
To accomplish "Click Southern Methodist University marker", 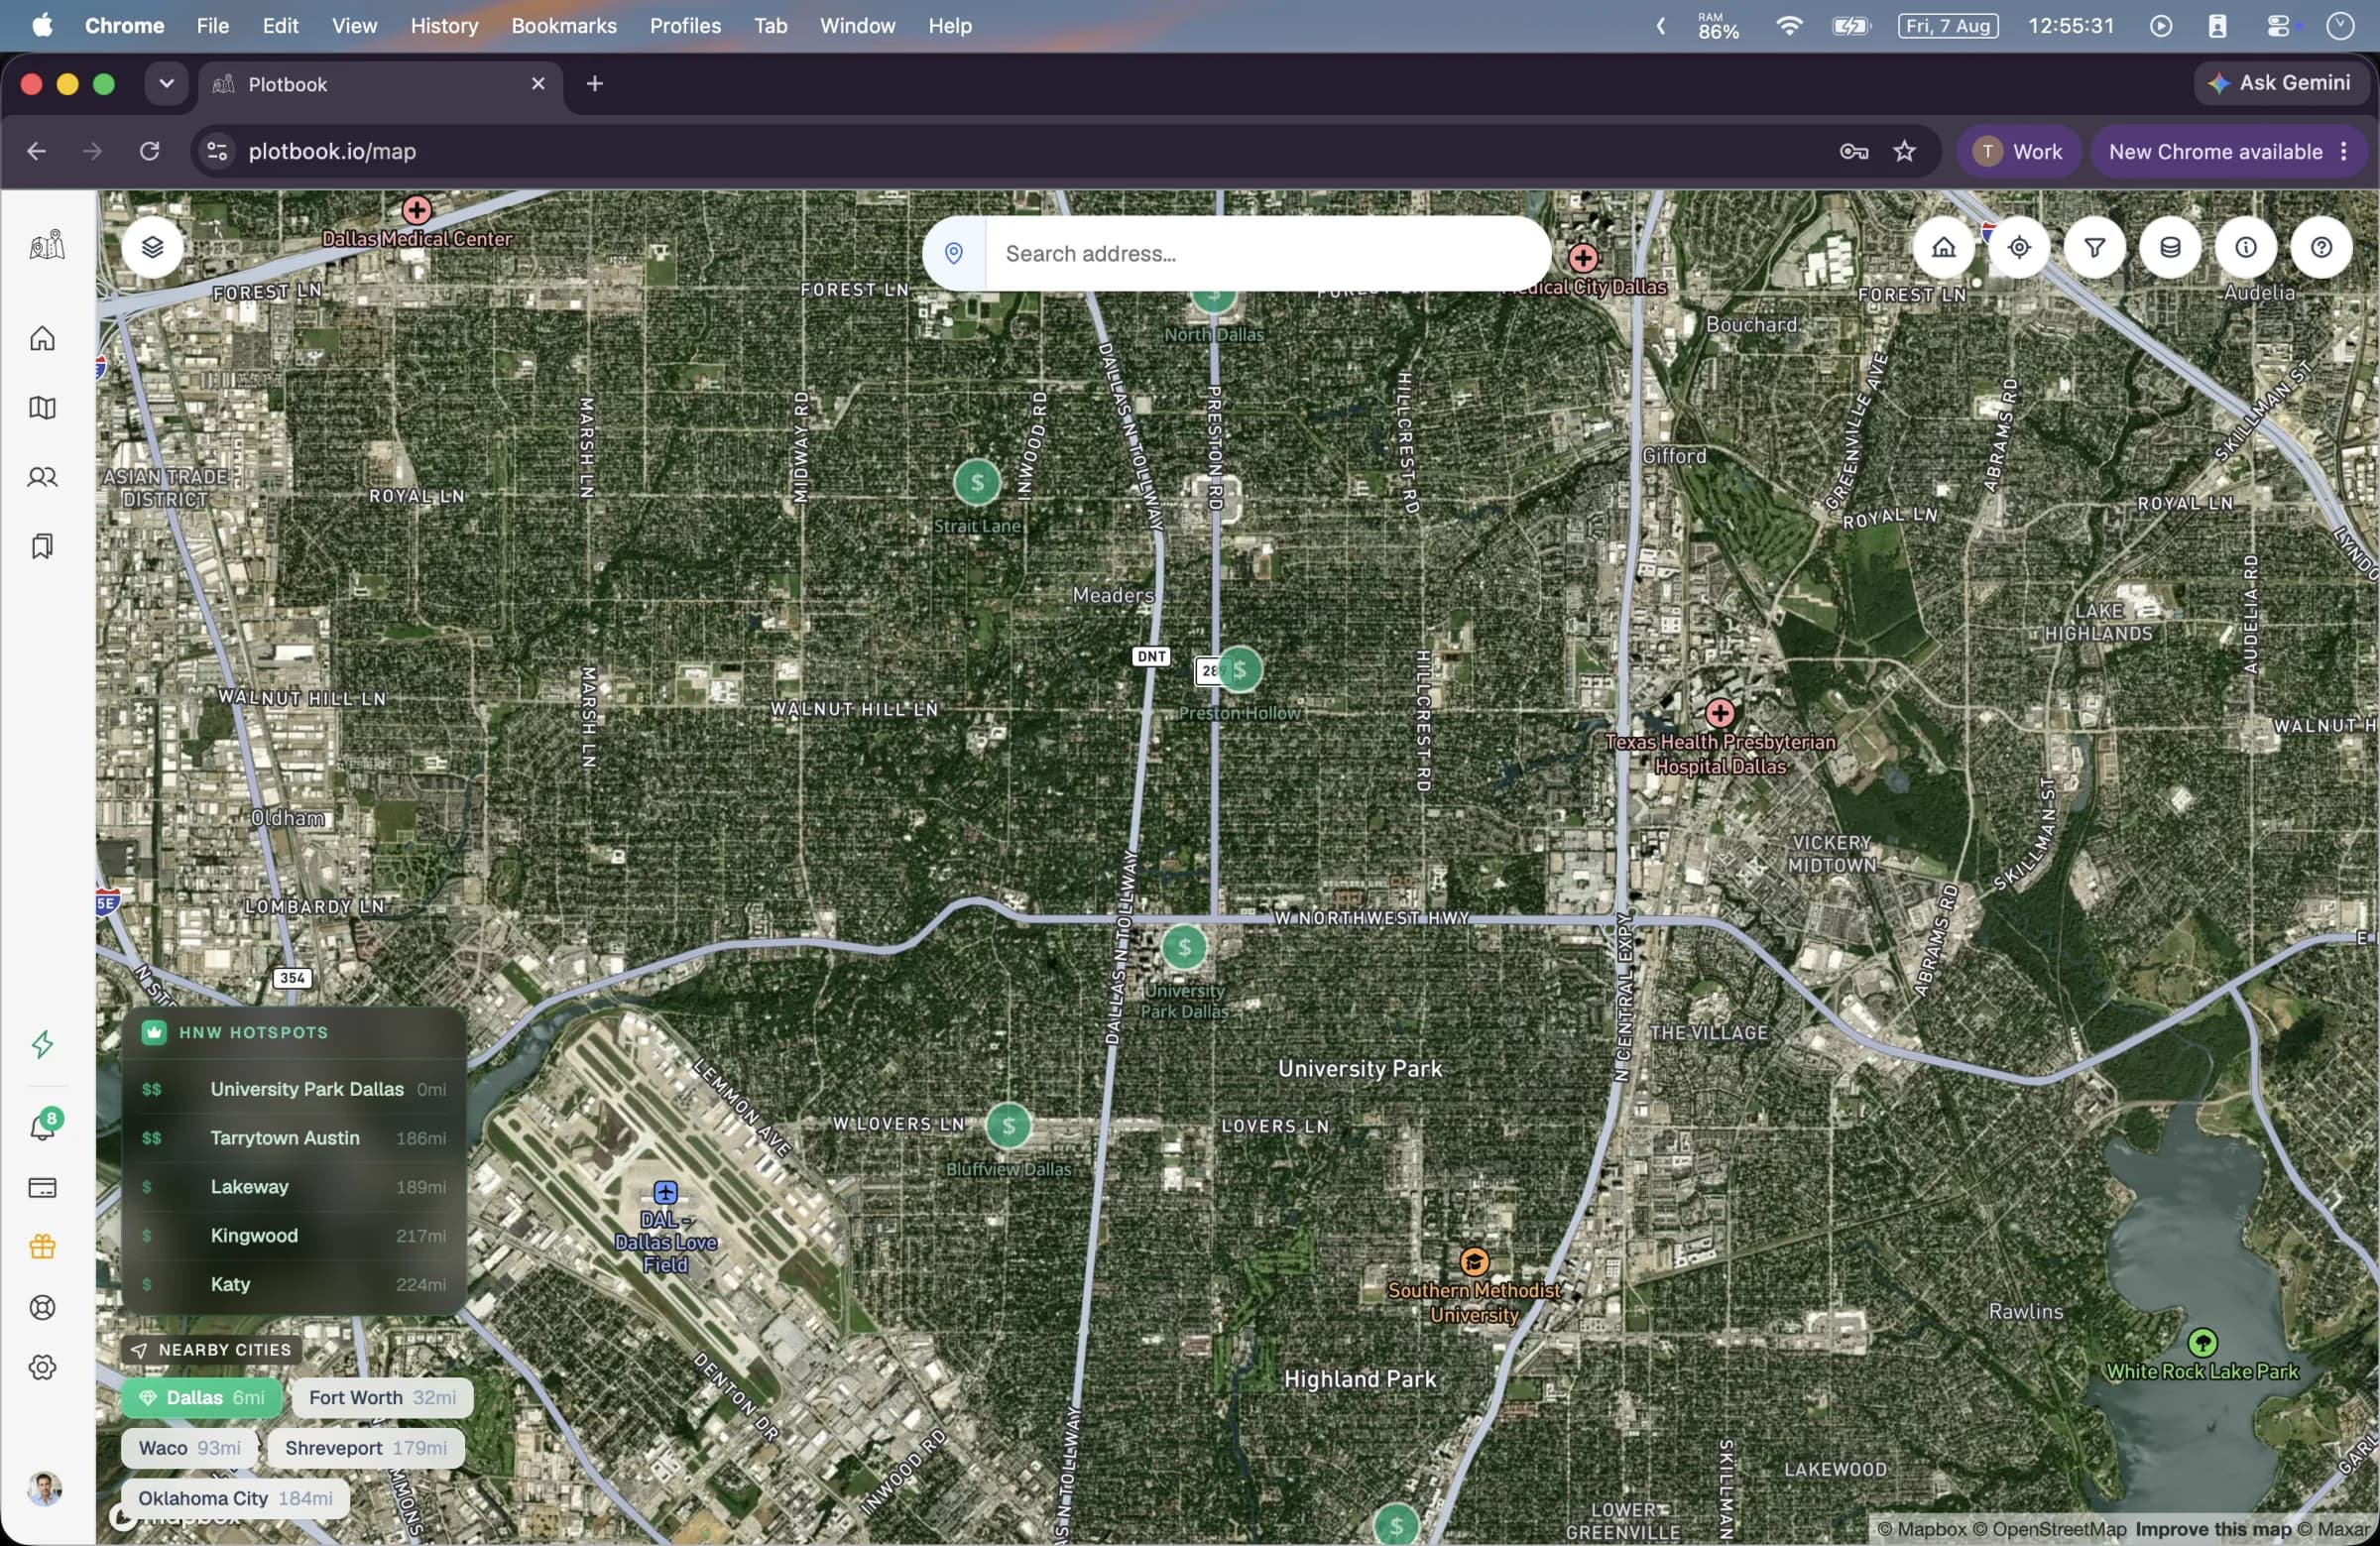I will click(x=1474, y=1262).
